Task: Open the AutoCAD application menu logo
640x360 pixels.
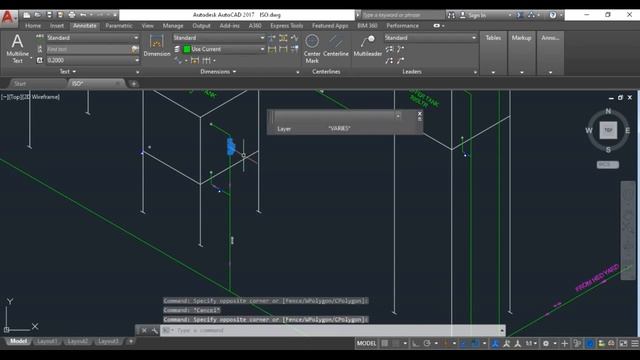Action: click(x=8, y=18)
